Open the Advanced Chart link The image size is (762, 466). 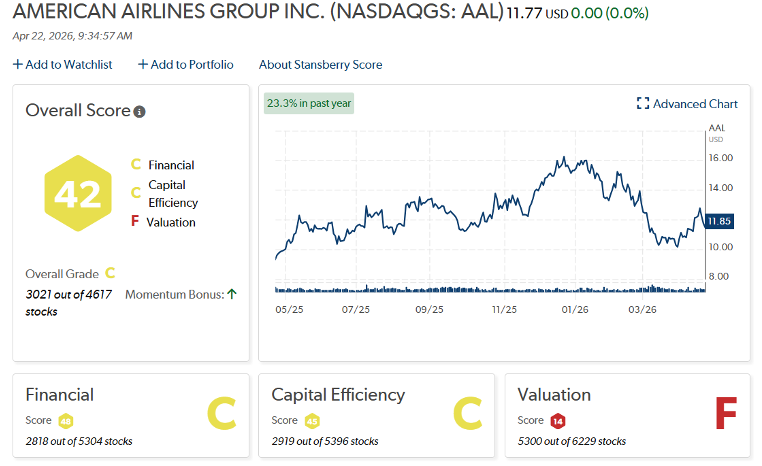click(695, 104)
